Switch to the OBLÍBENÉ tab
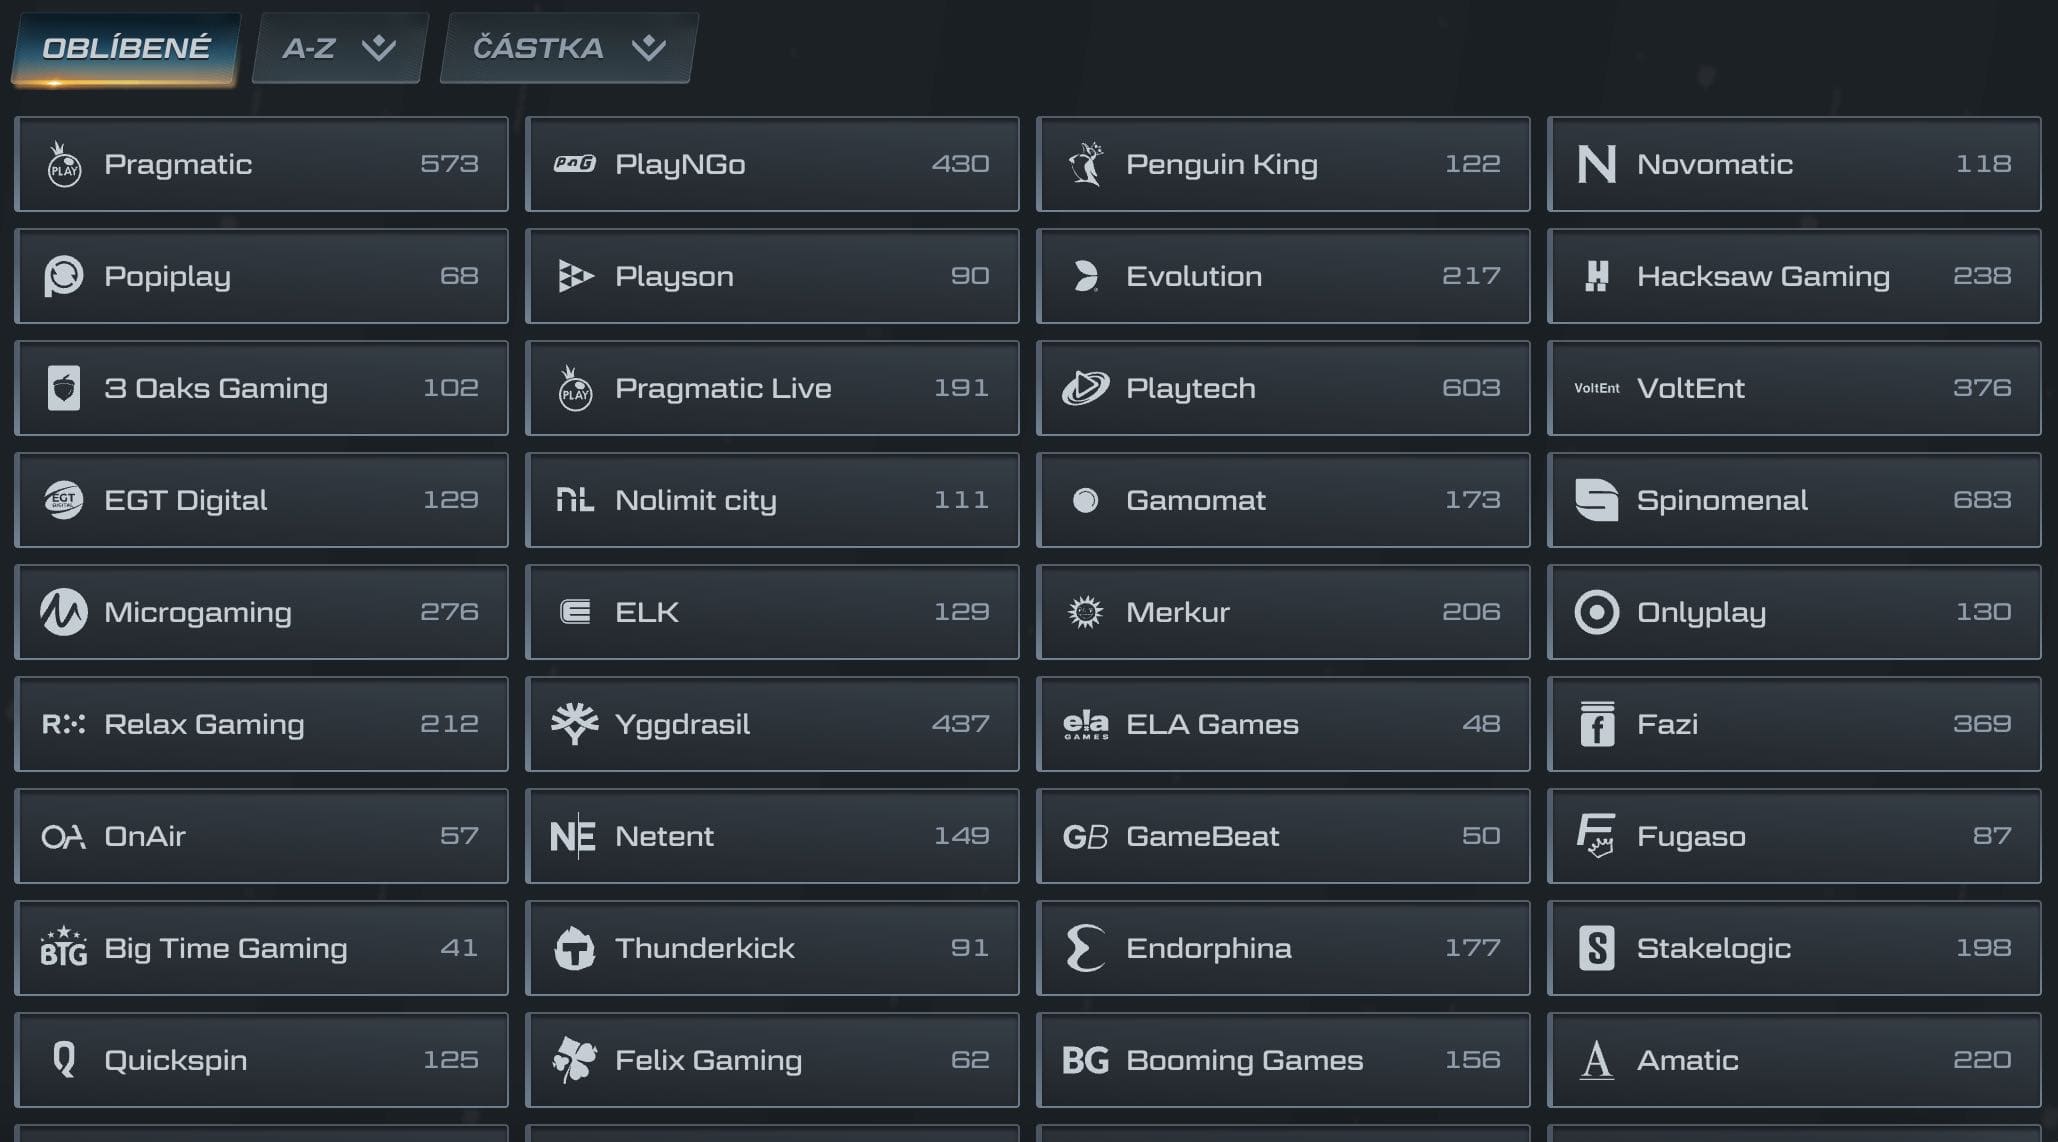 (126, 48)
